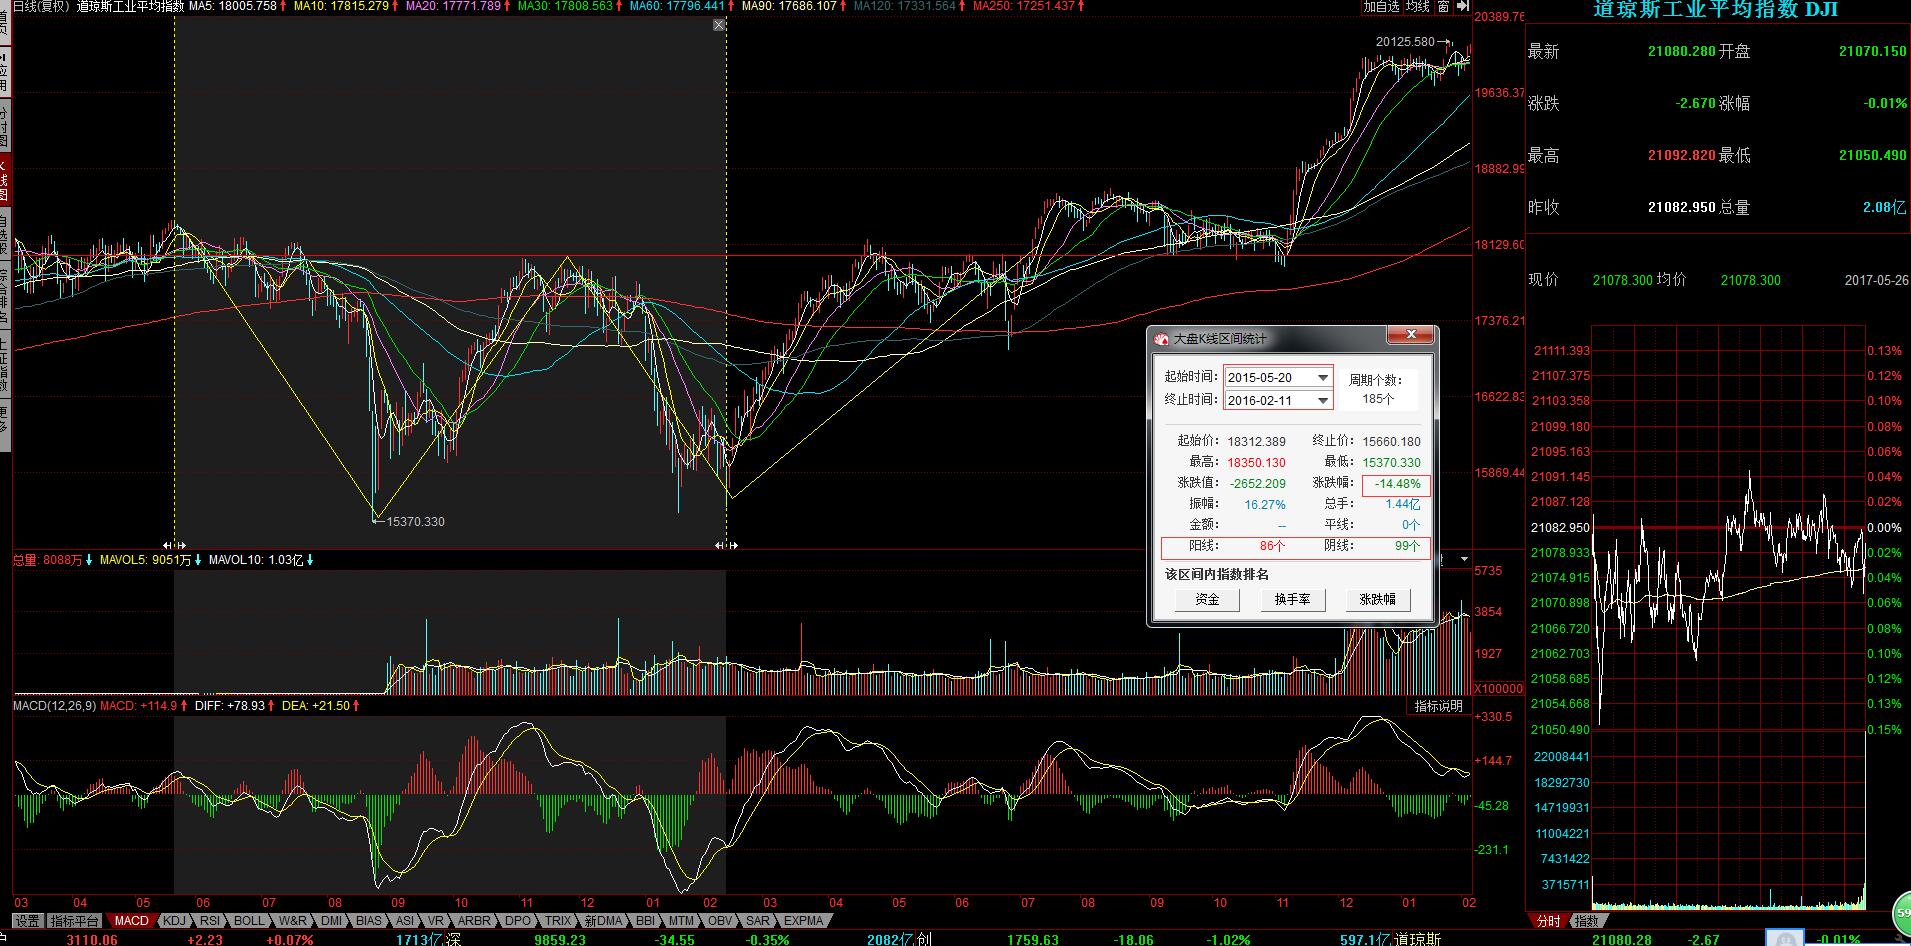Switch to the RSI indicator tab
The image size is (1911, 946).
click(x=210, y=921)
